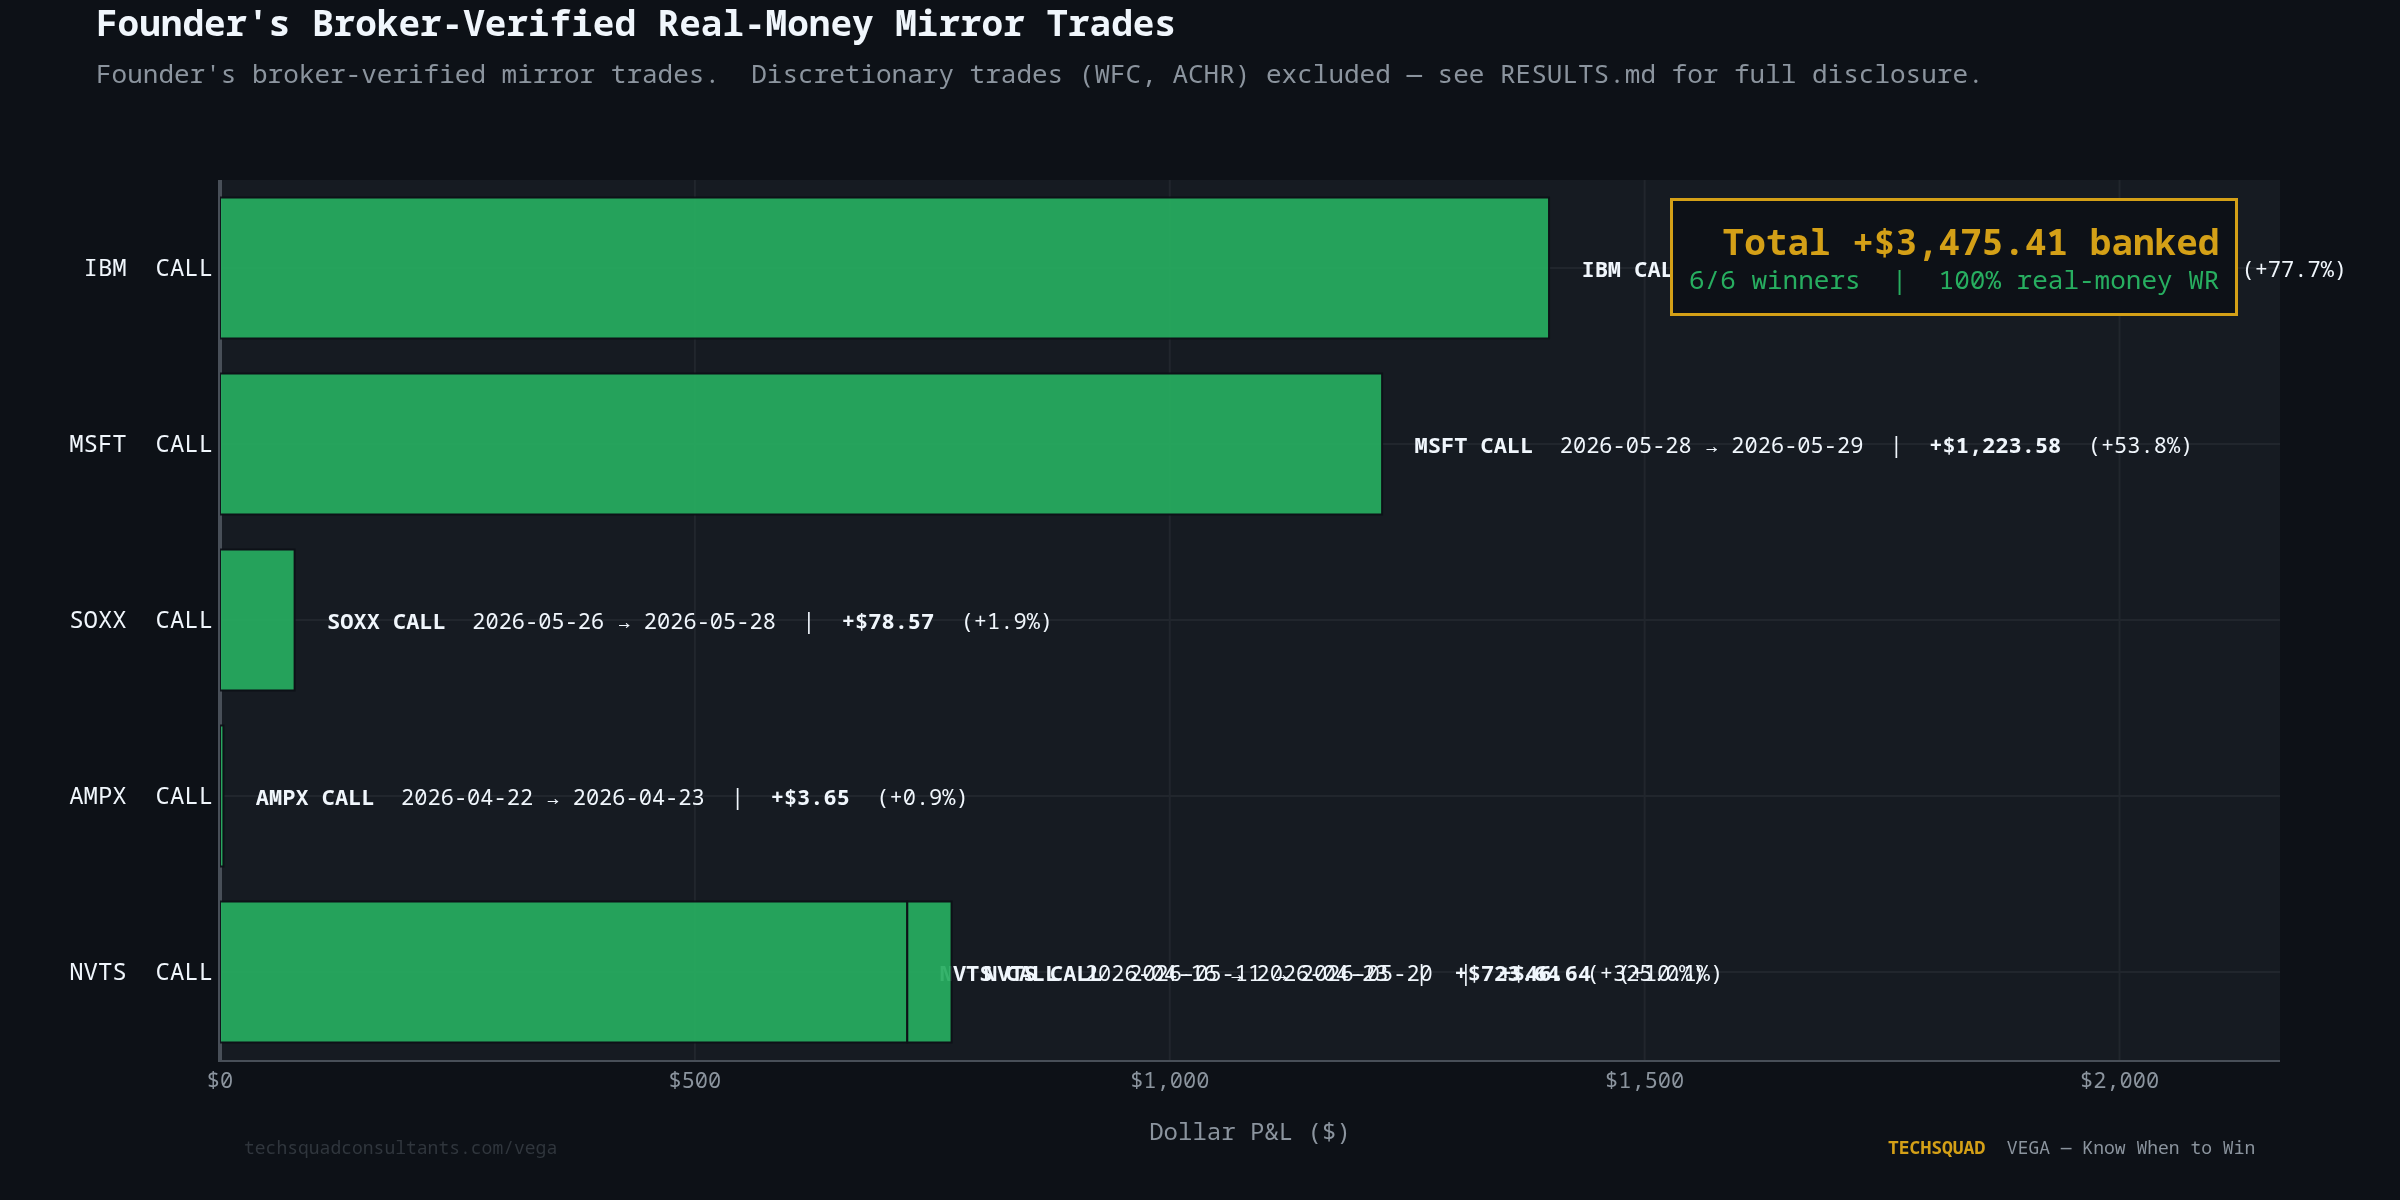The height and width of the screenshot is (1200, 2400).
Task: Click the 'Dollar P&L ($)' axis title
Action: [x=1249, y=1132]
